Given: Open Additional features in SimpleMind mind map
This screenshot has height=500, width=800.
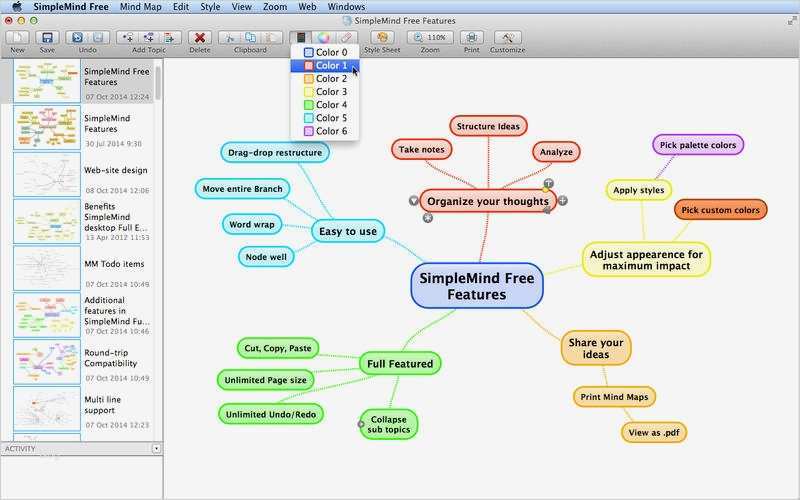Looking at the screenshot, I should [47, 315].
